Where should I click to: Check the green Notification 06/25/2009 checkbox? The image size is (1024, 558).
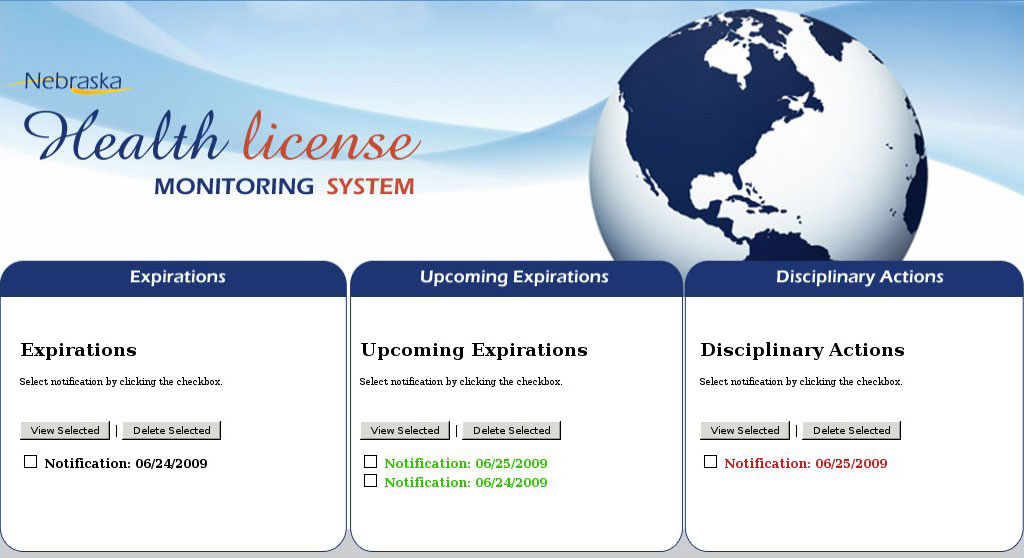point(370,462)
